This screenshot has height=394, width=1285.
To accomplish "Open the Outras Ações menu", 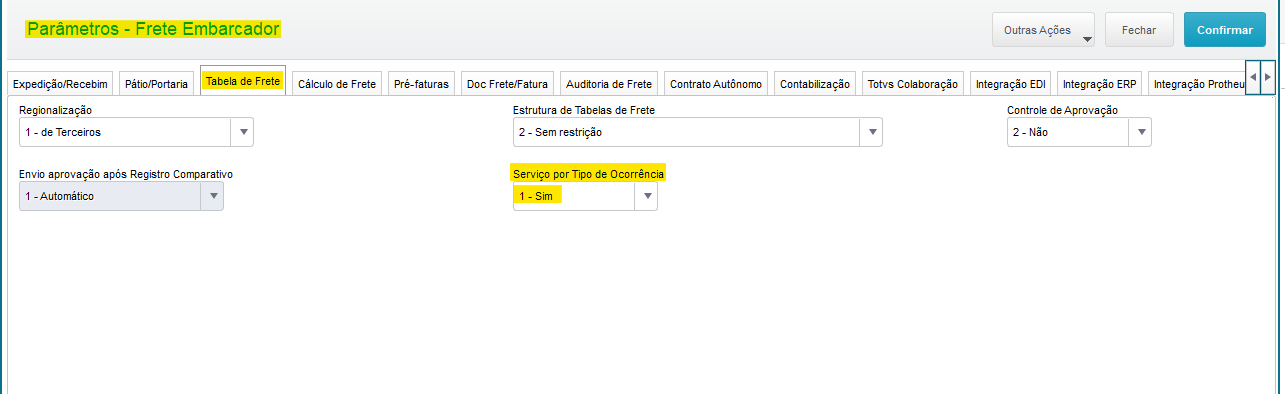I will [1043, 30].
